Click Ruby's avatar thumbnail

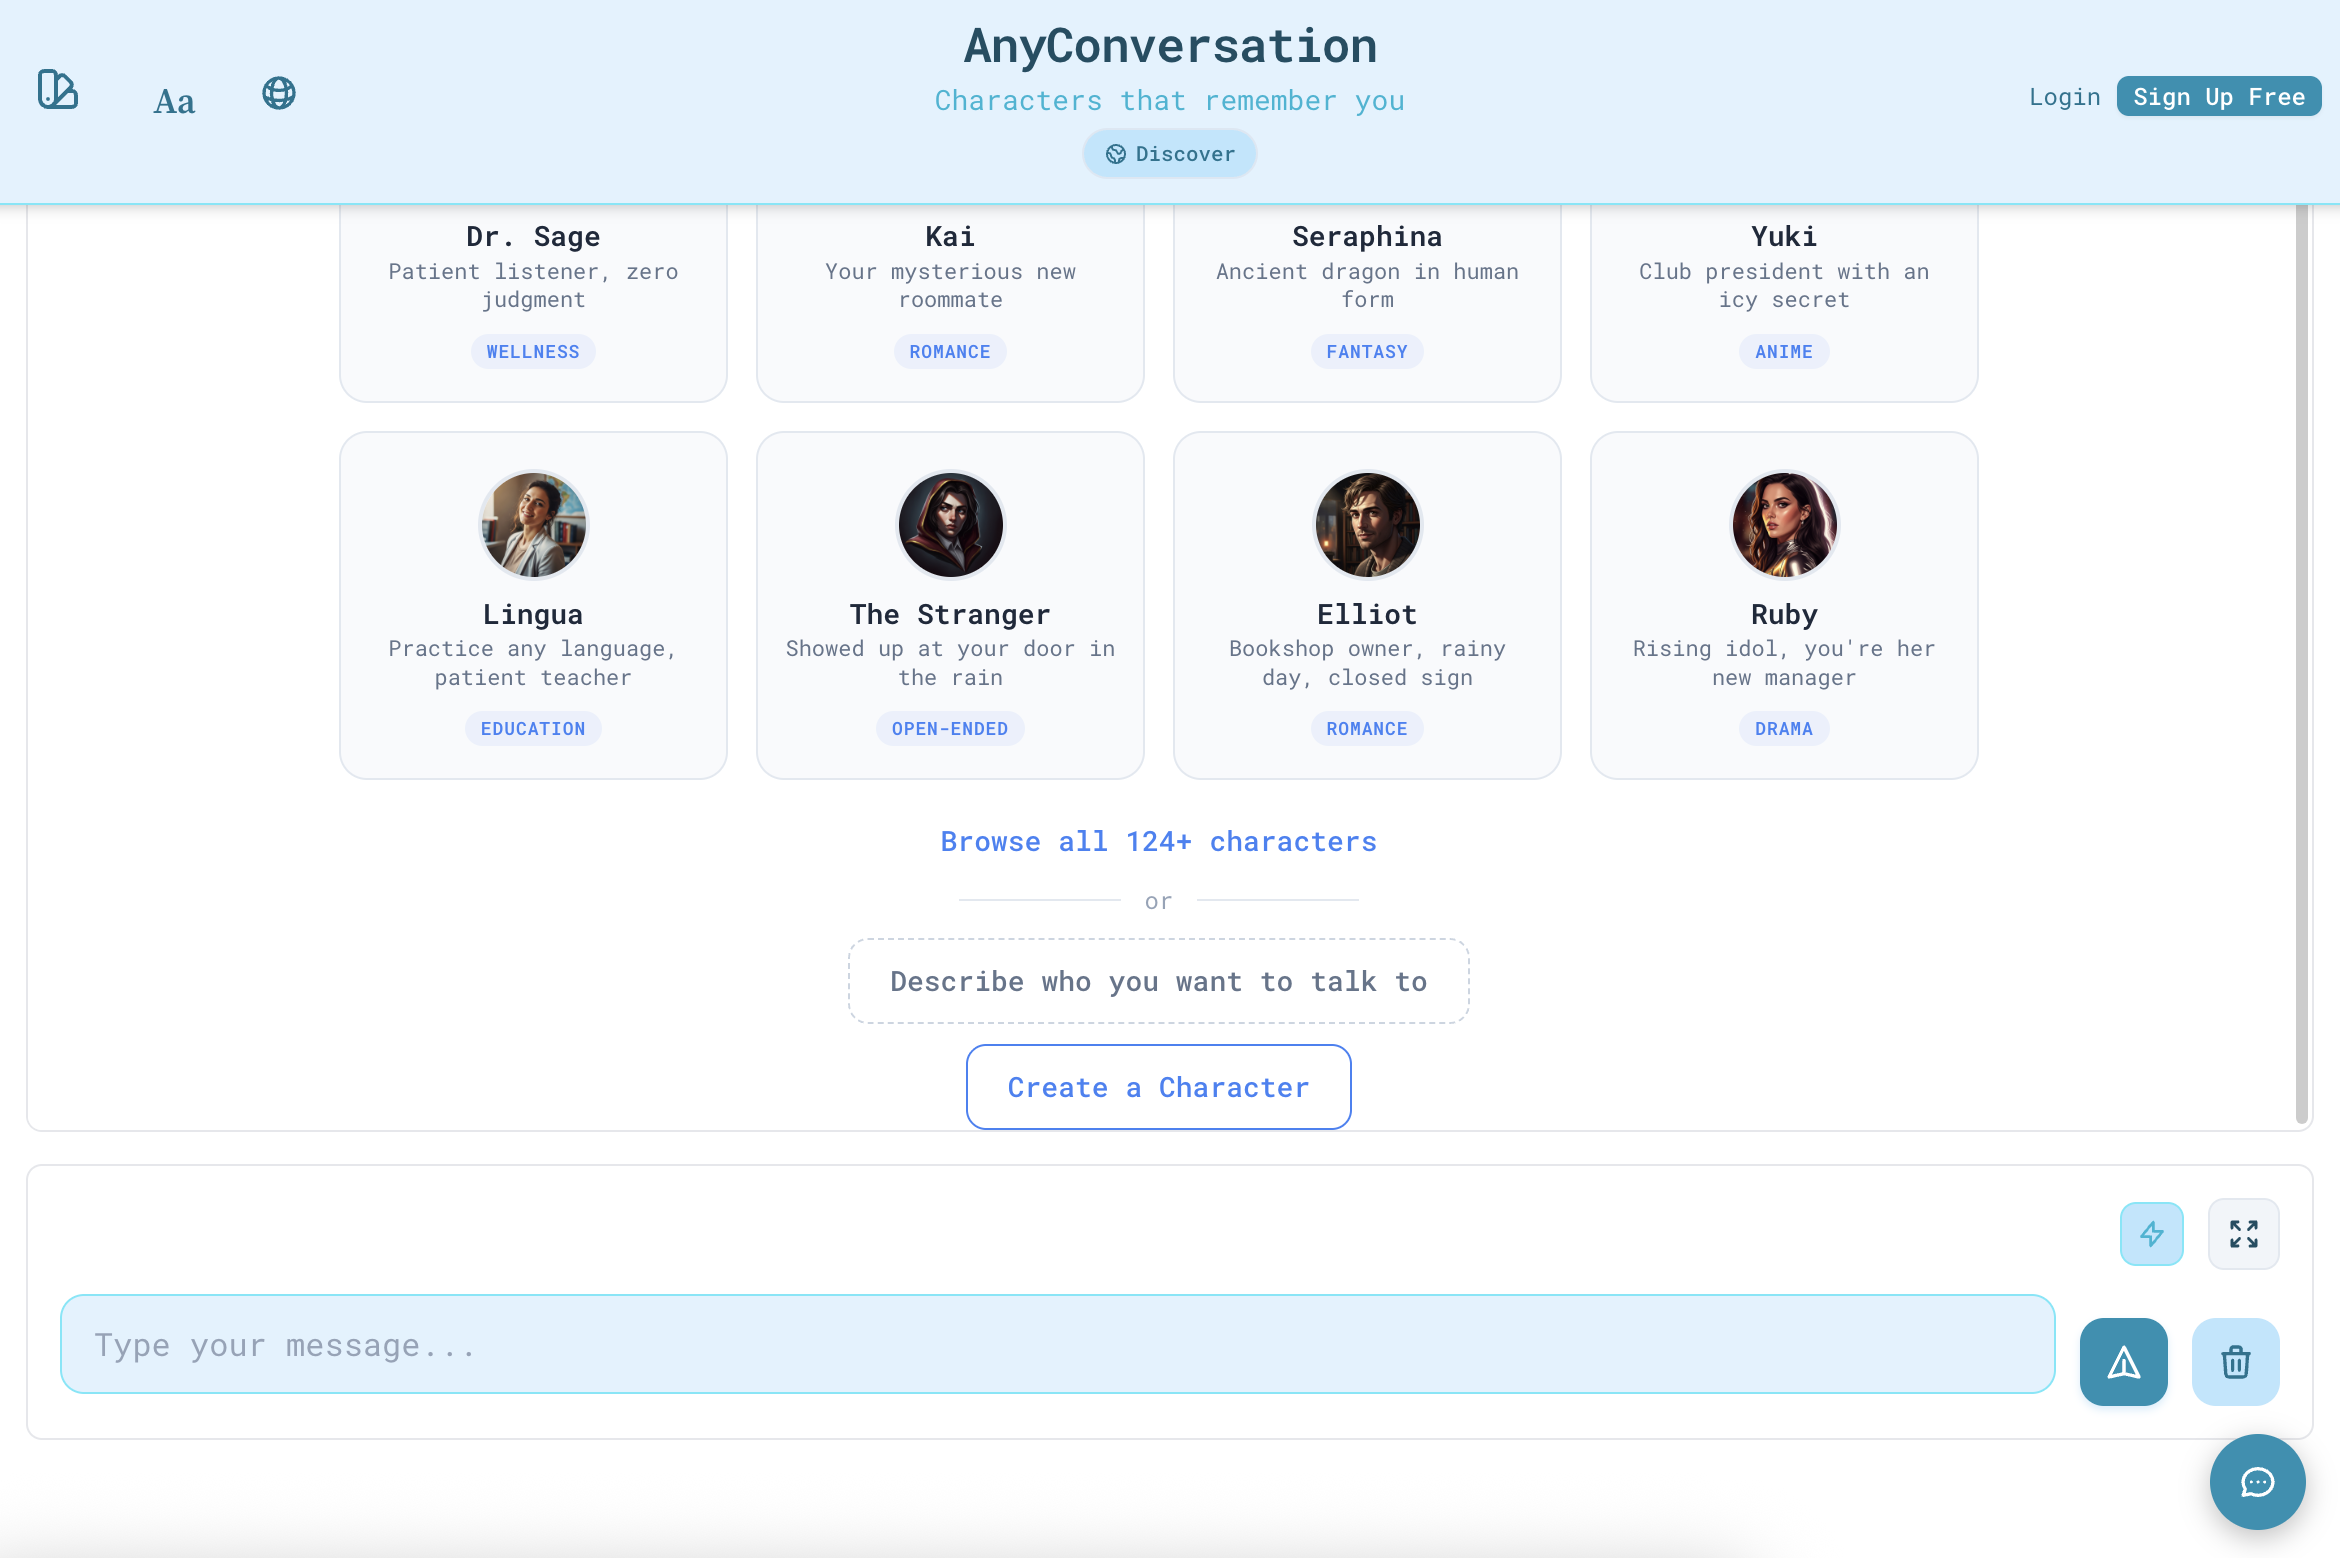point(1784,524)
